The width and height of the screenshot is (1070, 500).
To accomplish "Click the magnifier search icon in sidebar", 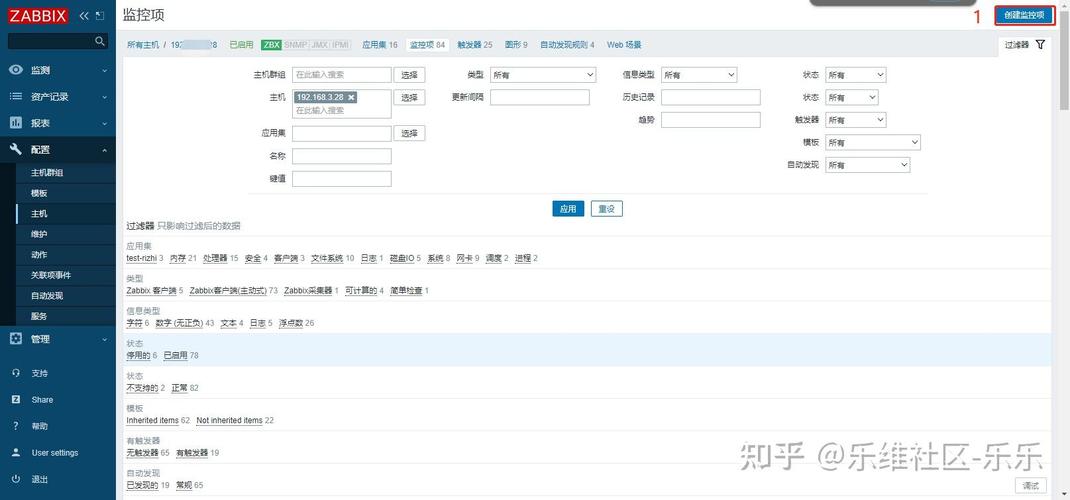I will (100, 42).
